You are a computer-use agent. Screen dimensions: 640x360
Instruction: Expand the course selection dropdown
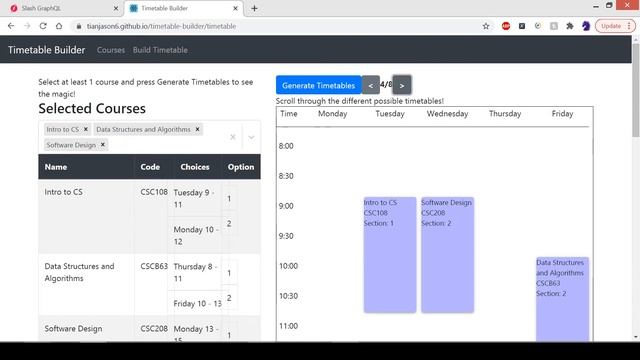pyautogui.click(x=251, y=137)
